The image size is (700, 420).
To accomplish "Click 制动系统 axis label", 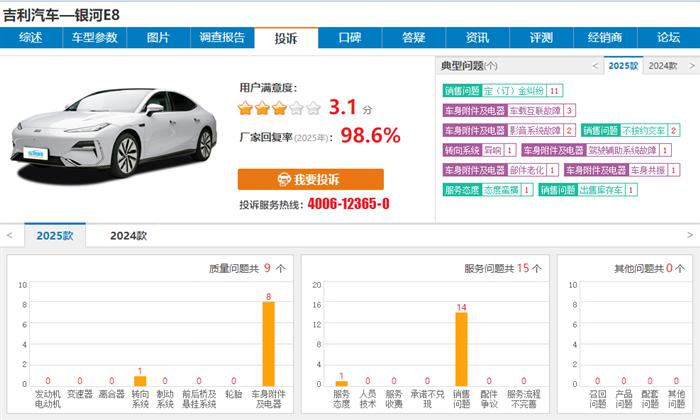I will pyautogui.click(x=165, y=399).
